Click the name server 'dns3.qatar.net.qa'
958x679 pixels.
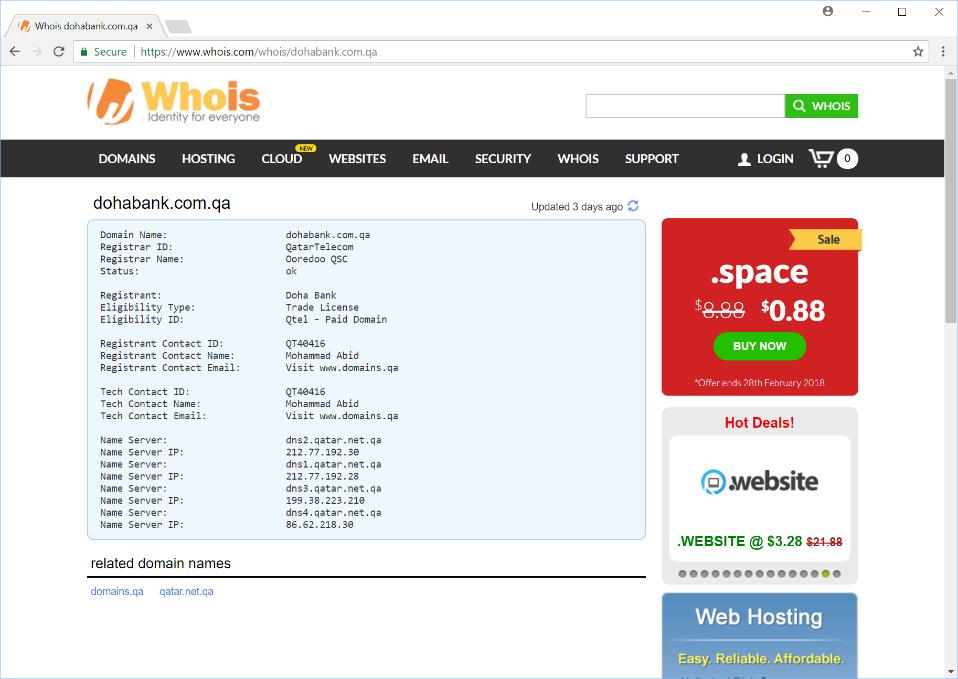(x=334, y=488)
